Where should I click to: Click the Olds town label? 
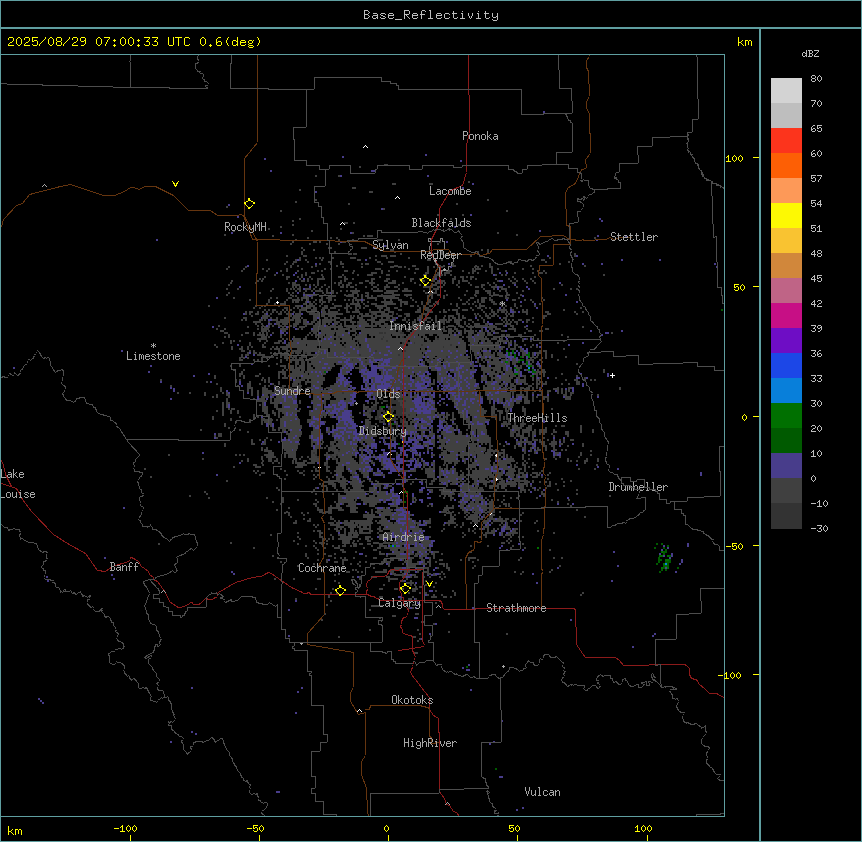coord(388,394)
